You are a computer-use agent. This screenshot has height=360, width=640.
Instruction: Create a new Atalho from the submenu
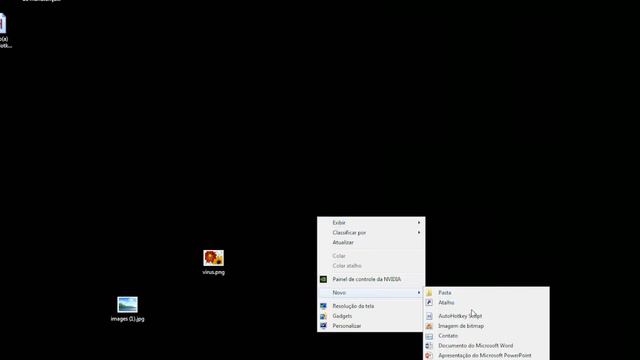[487, 302]
